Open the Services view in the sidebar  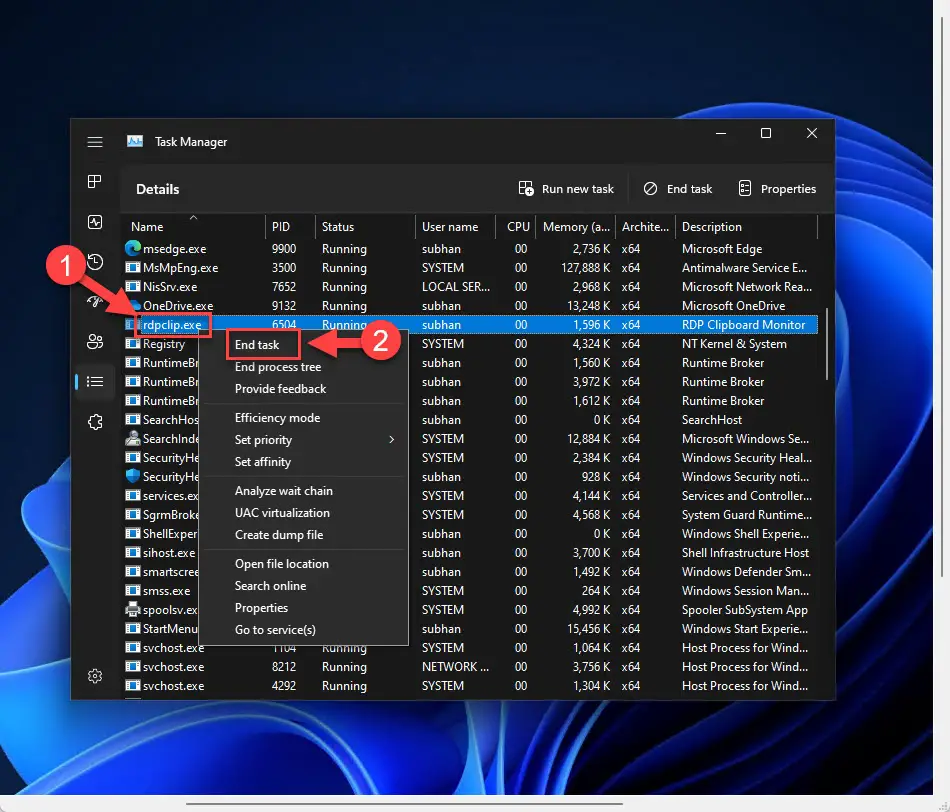[95, 422]
